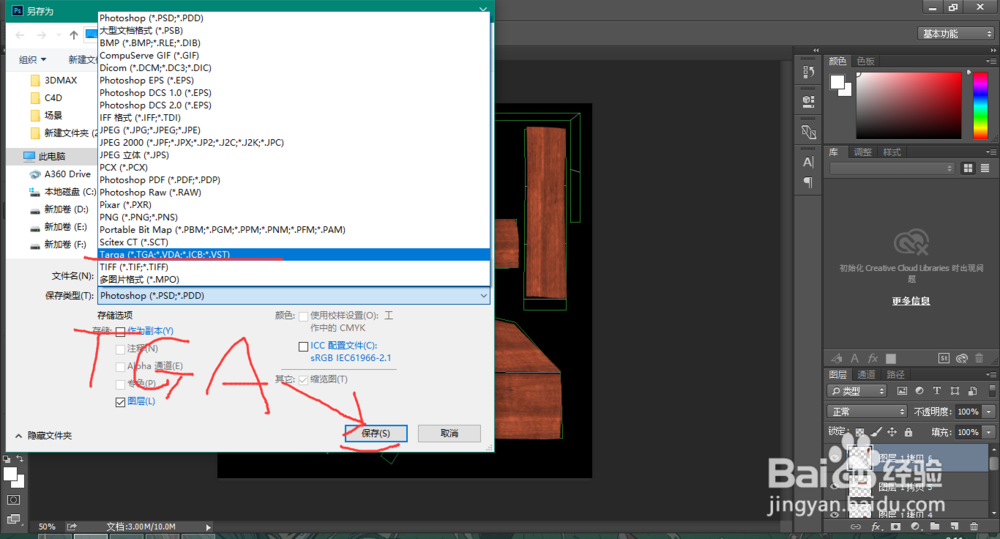Toggle layer filter on/off switch
1000x539 pixels.
point(992,390)
